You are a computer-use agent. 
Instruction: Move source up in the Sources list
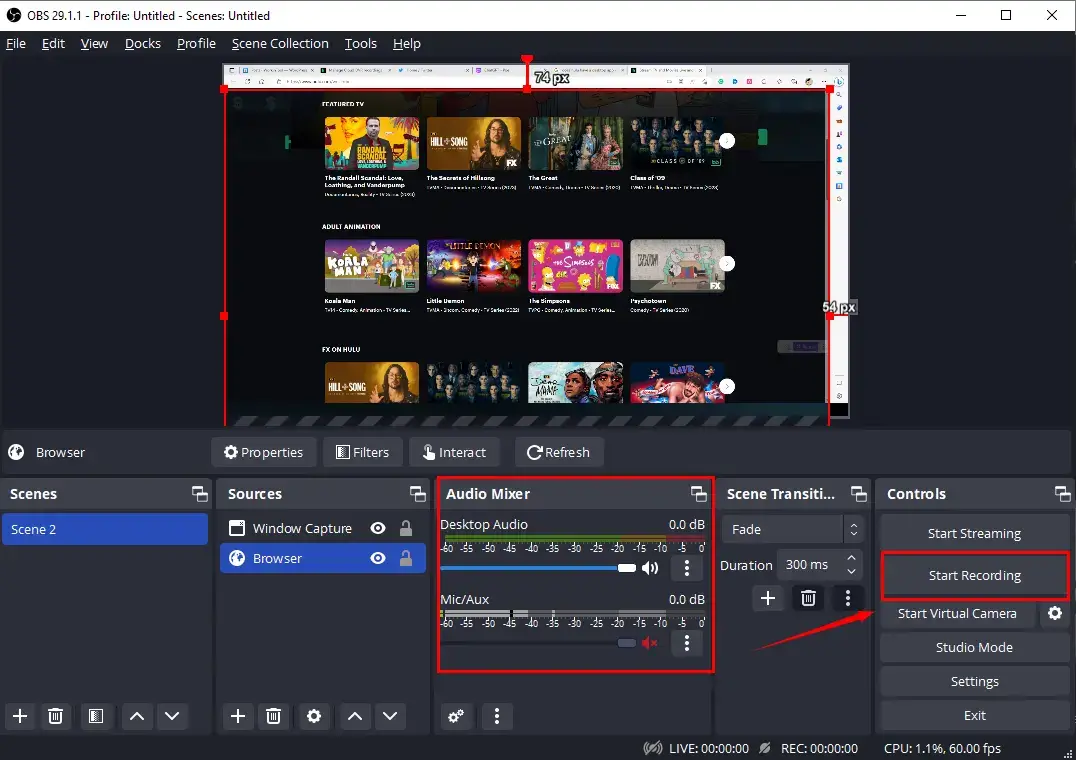click(x=355, y=716)
